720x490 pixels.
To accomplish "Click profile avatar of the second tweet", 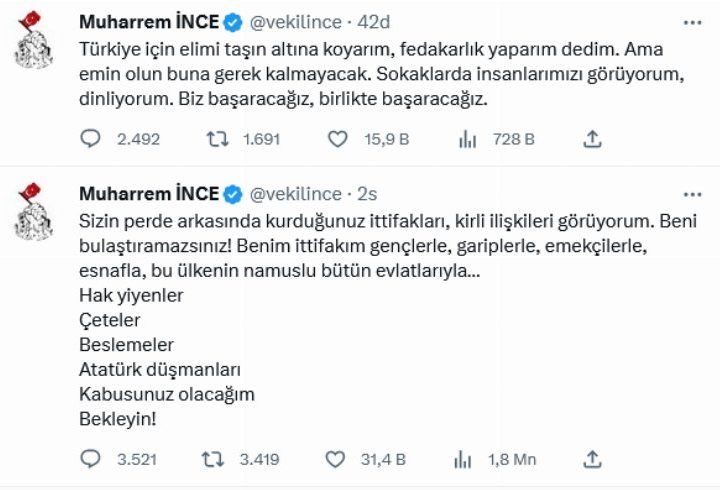I will click(x=34, y=214).
